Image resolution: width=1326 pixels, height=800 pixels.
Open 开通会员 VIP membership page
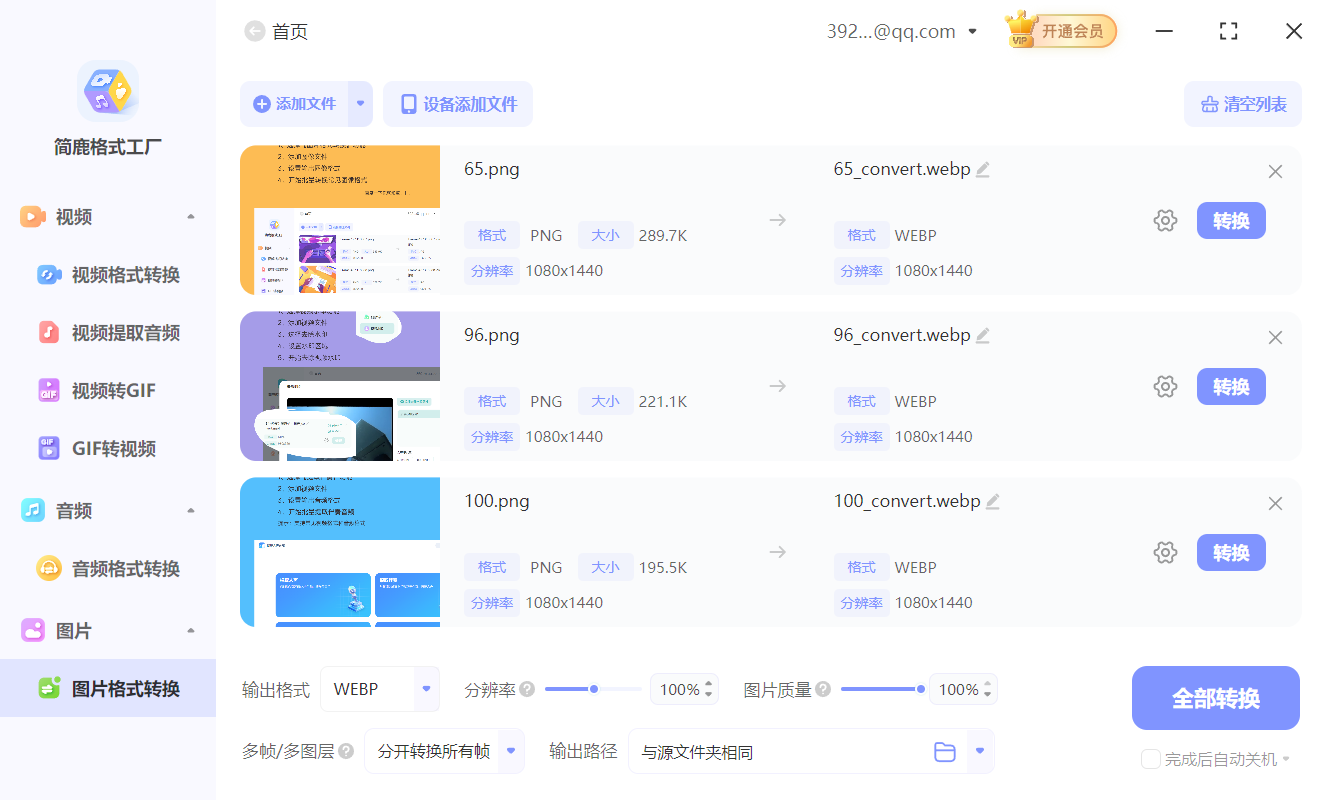pyautogui.click(x=1060, y=31)
